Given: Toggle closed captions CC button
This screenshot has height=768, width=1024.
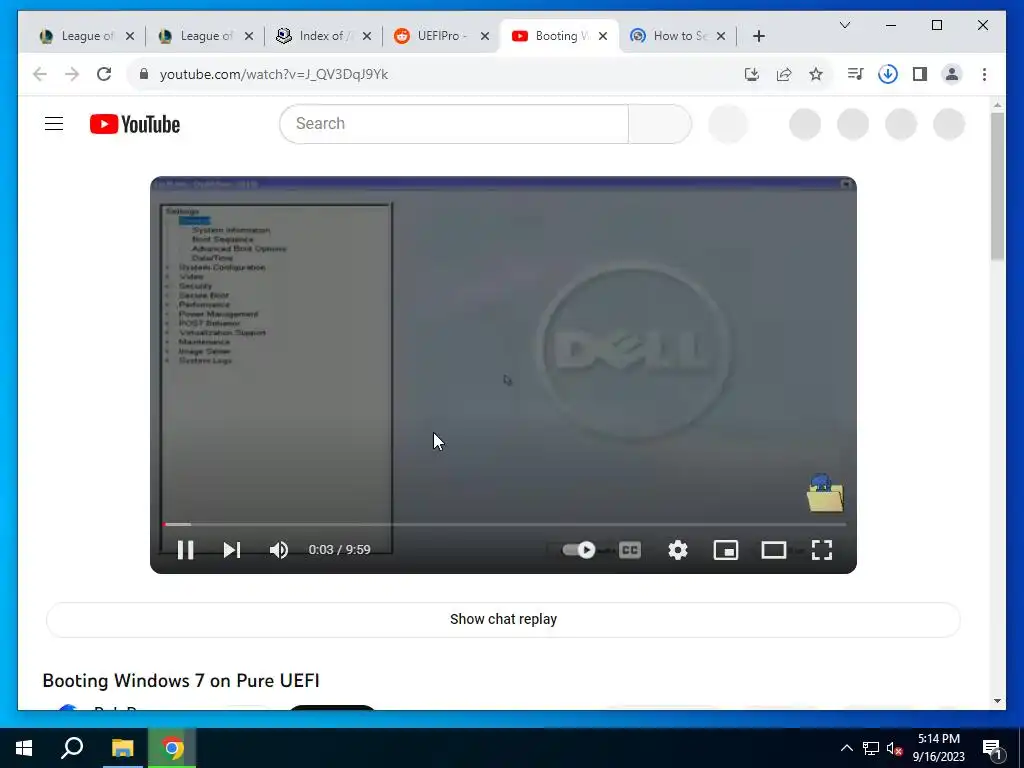Looking at the screenshot, I should point(630,550).
